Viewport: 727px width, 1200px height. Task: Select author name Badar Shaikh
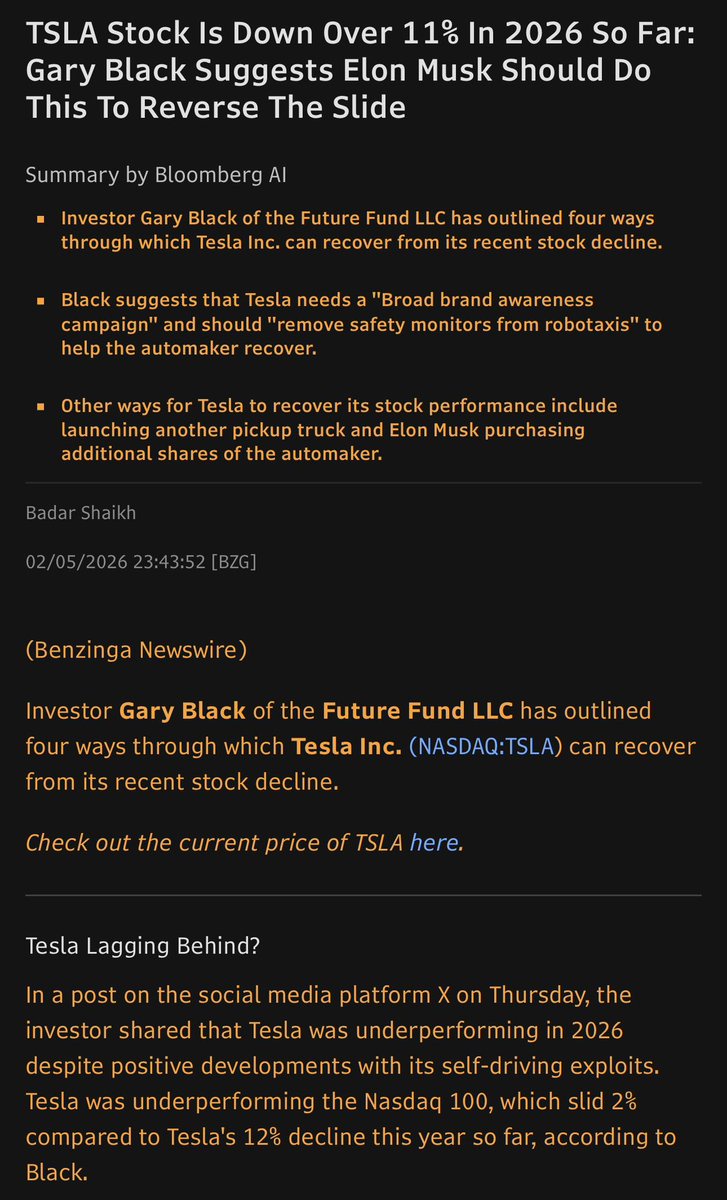[79, 514]
